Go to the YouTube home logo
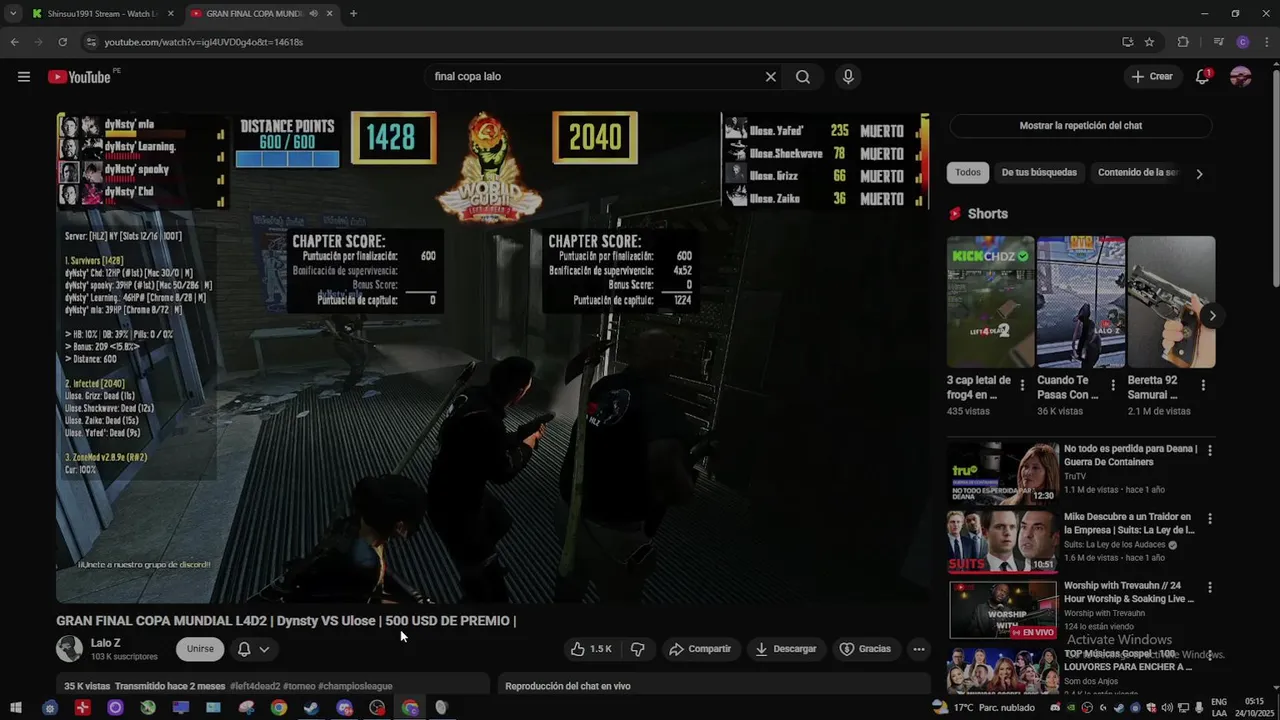This screenshot has height=720, width=1280. 79,77
